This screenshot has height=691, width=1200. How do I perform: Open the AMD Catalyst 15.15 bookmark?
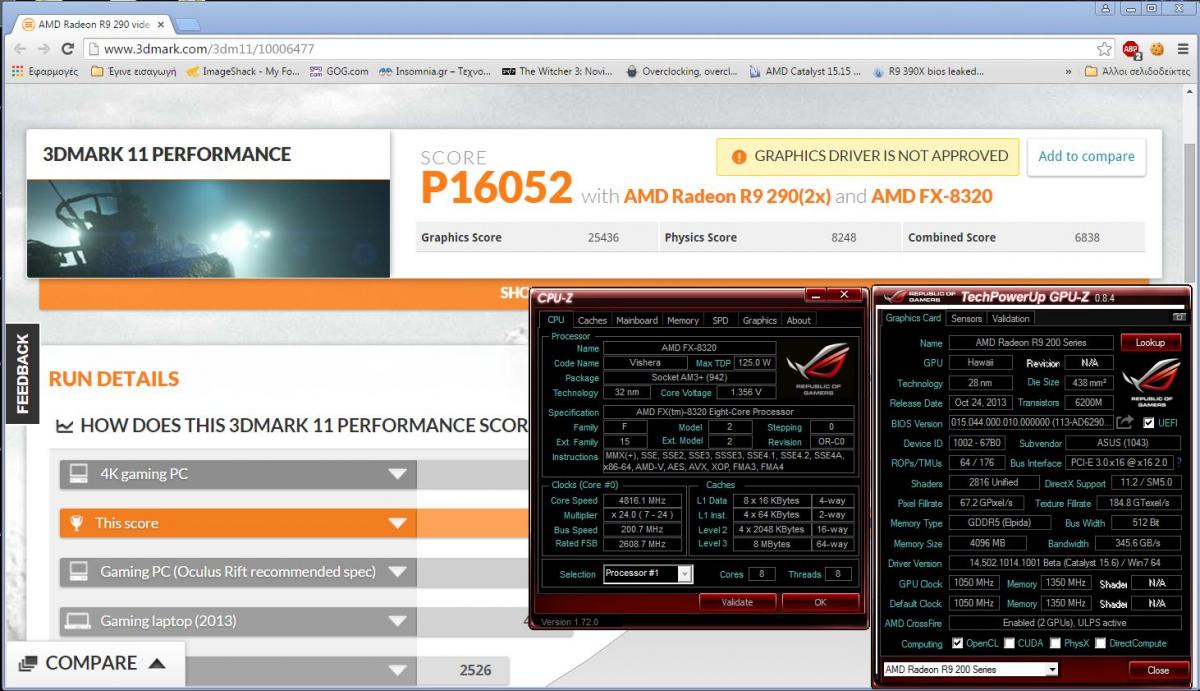click(806, 71)
